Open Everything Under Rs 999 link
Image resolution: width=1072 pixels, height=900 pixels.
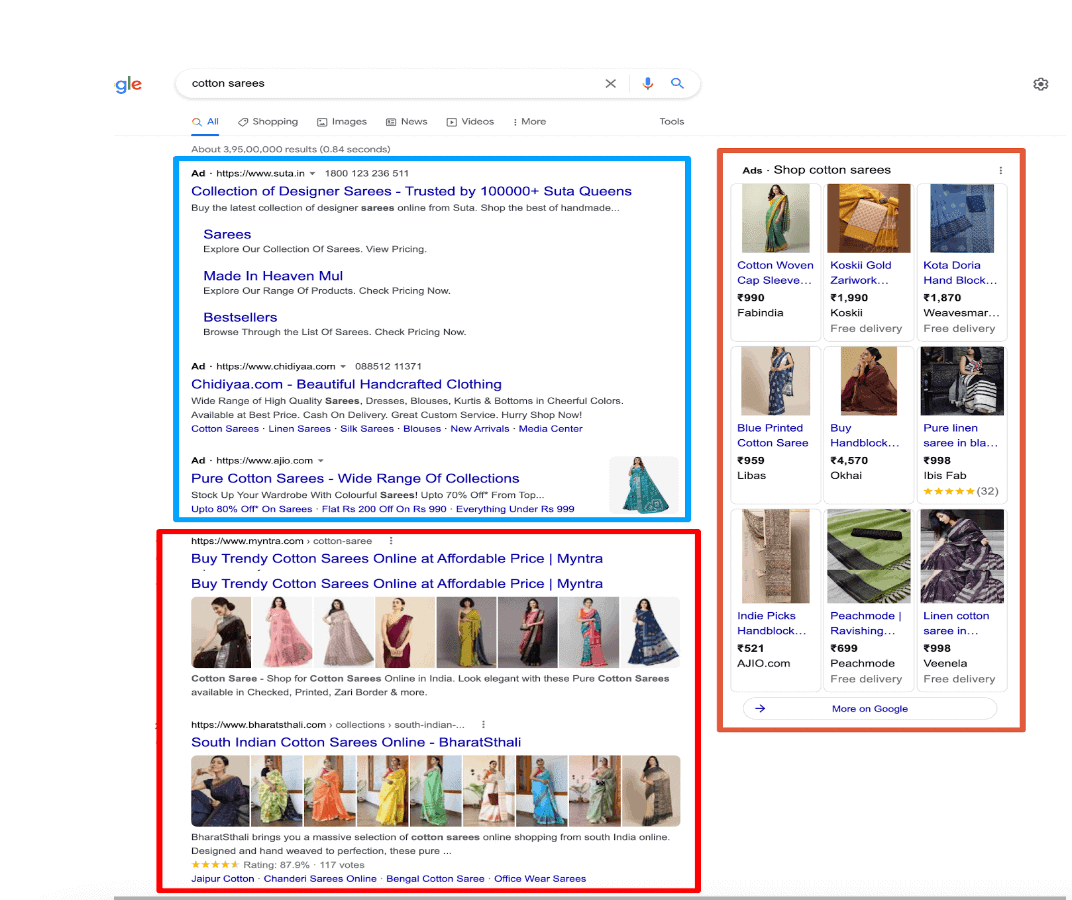click(515, 509)
